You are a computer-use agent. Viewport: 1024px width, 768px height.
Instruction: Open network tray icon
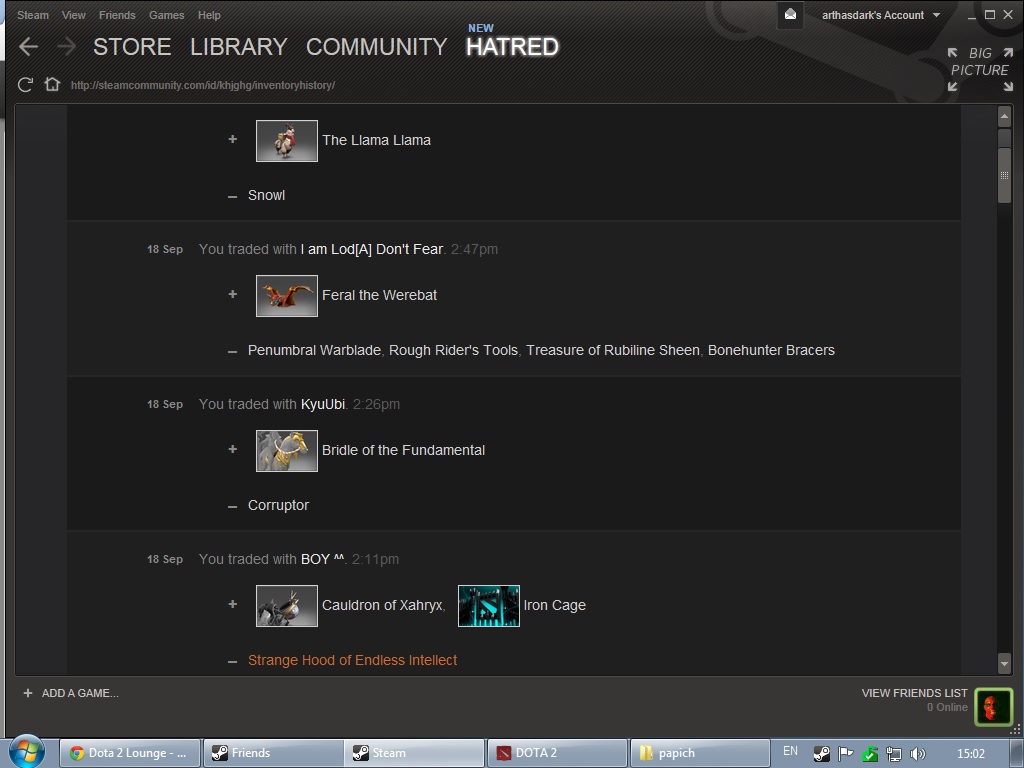[893, 754]
